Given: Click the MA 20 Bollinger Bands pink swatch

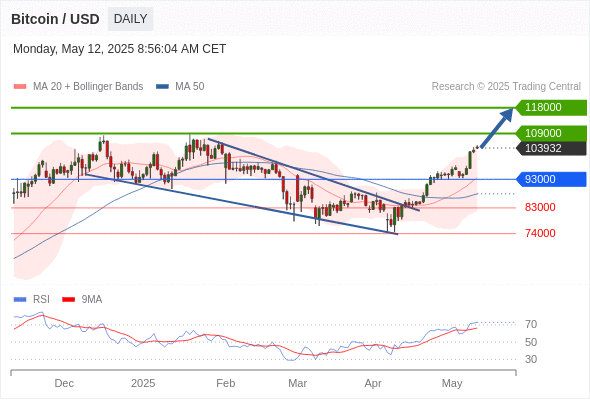Looking at the screenshot, I should pos(20,87).
